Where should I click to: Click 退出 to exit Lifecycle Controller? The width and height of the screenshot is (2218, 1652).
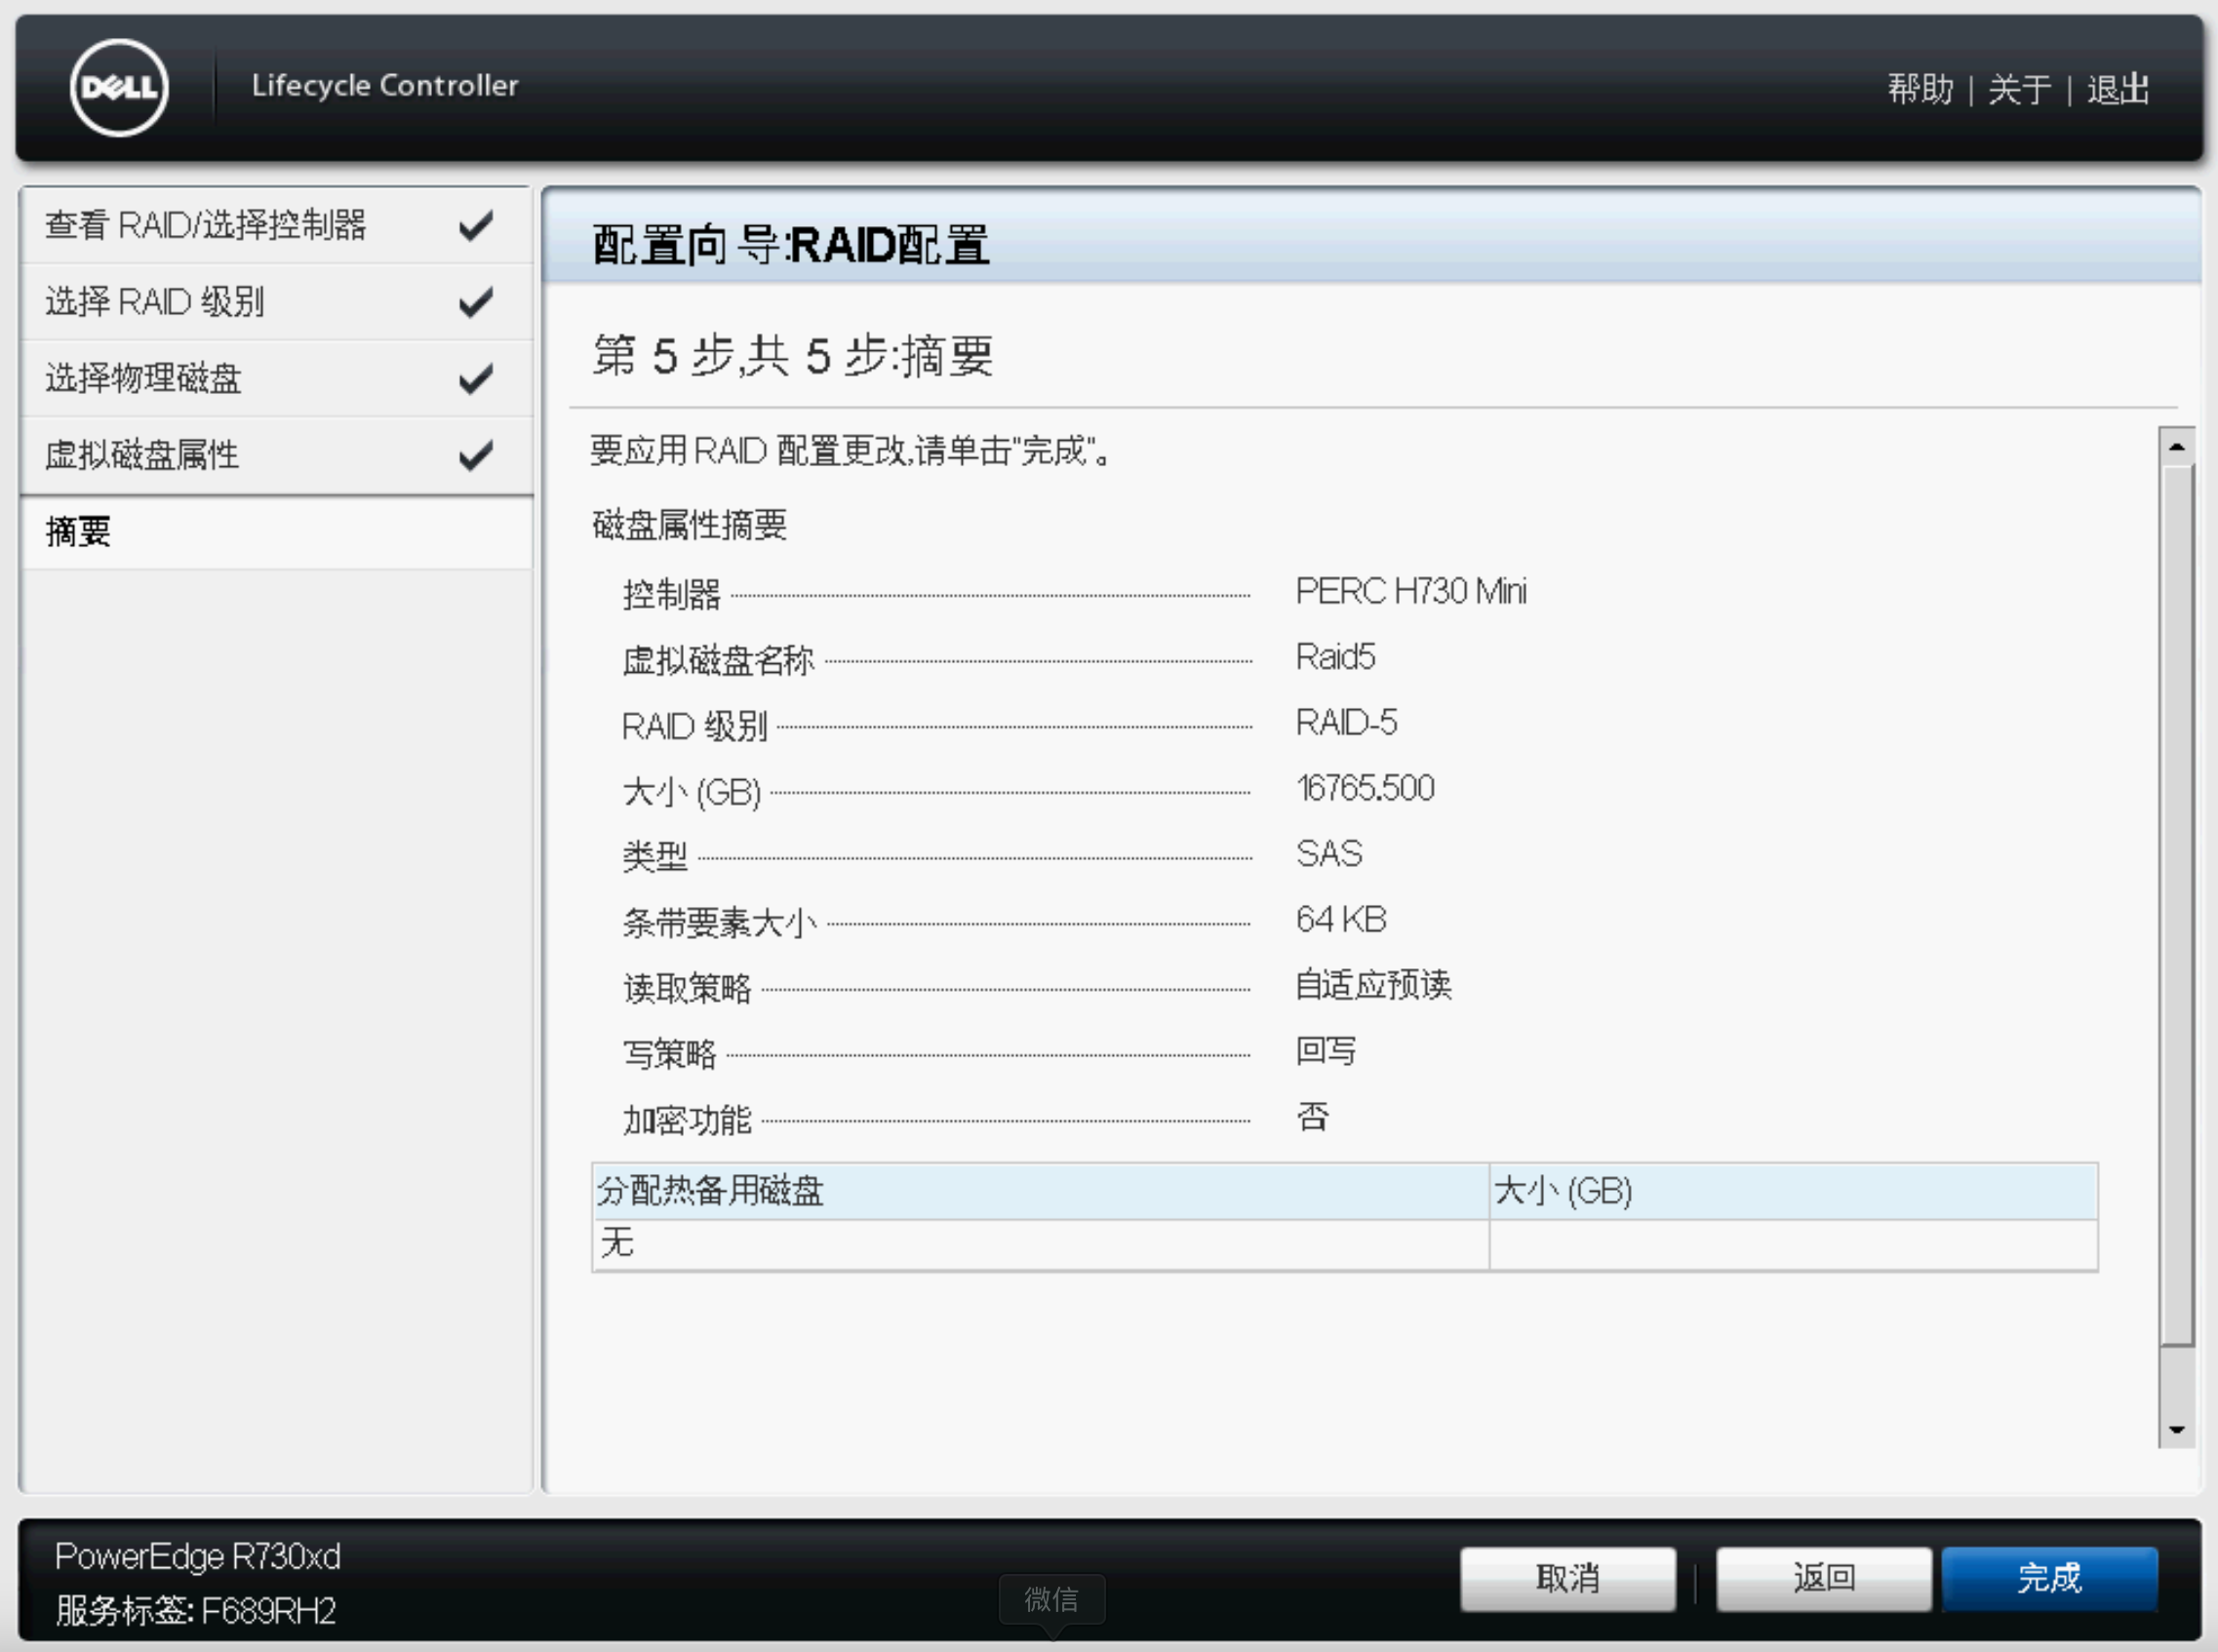[2117, 89]
